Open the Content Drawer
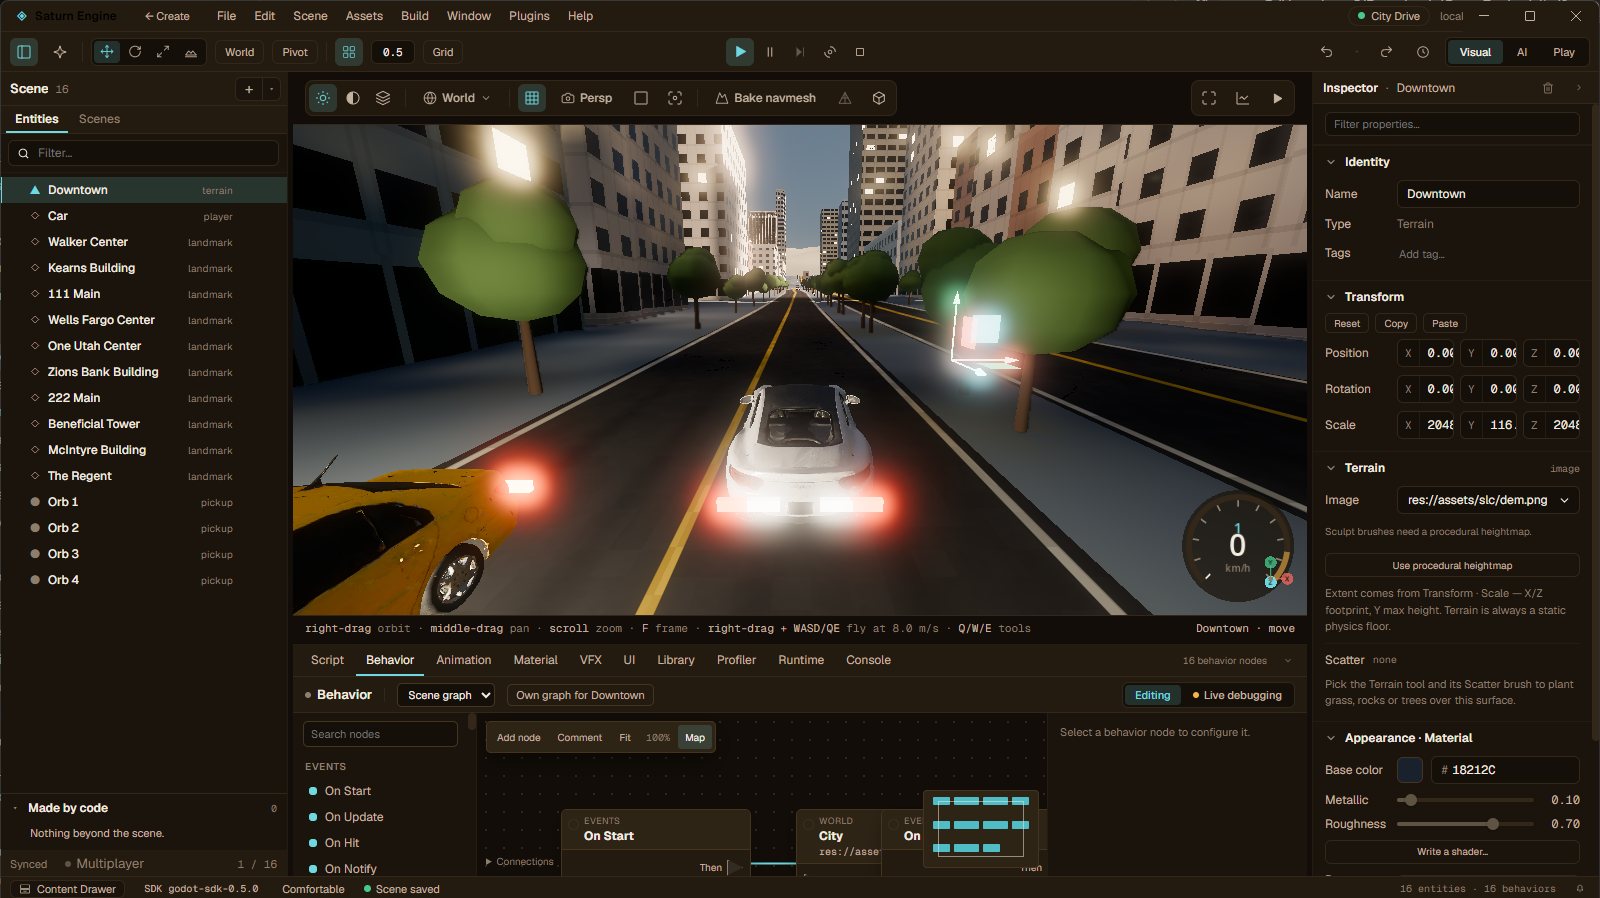The width and height of the screenshot is (1600, 898). (67, 889)
